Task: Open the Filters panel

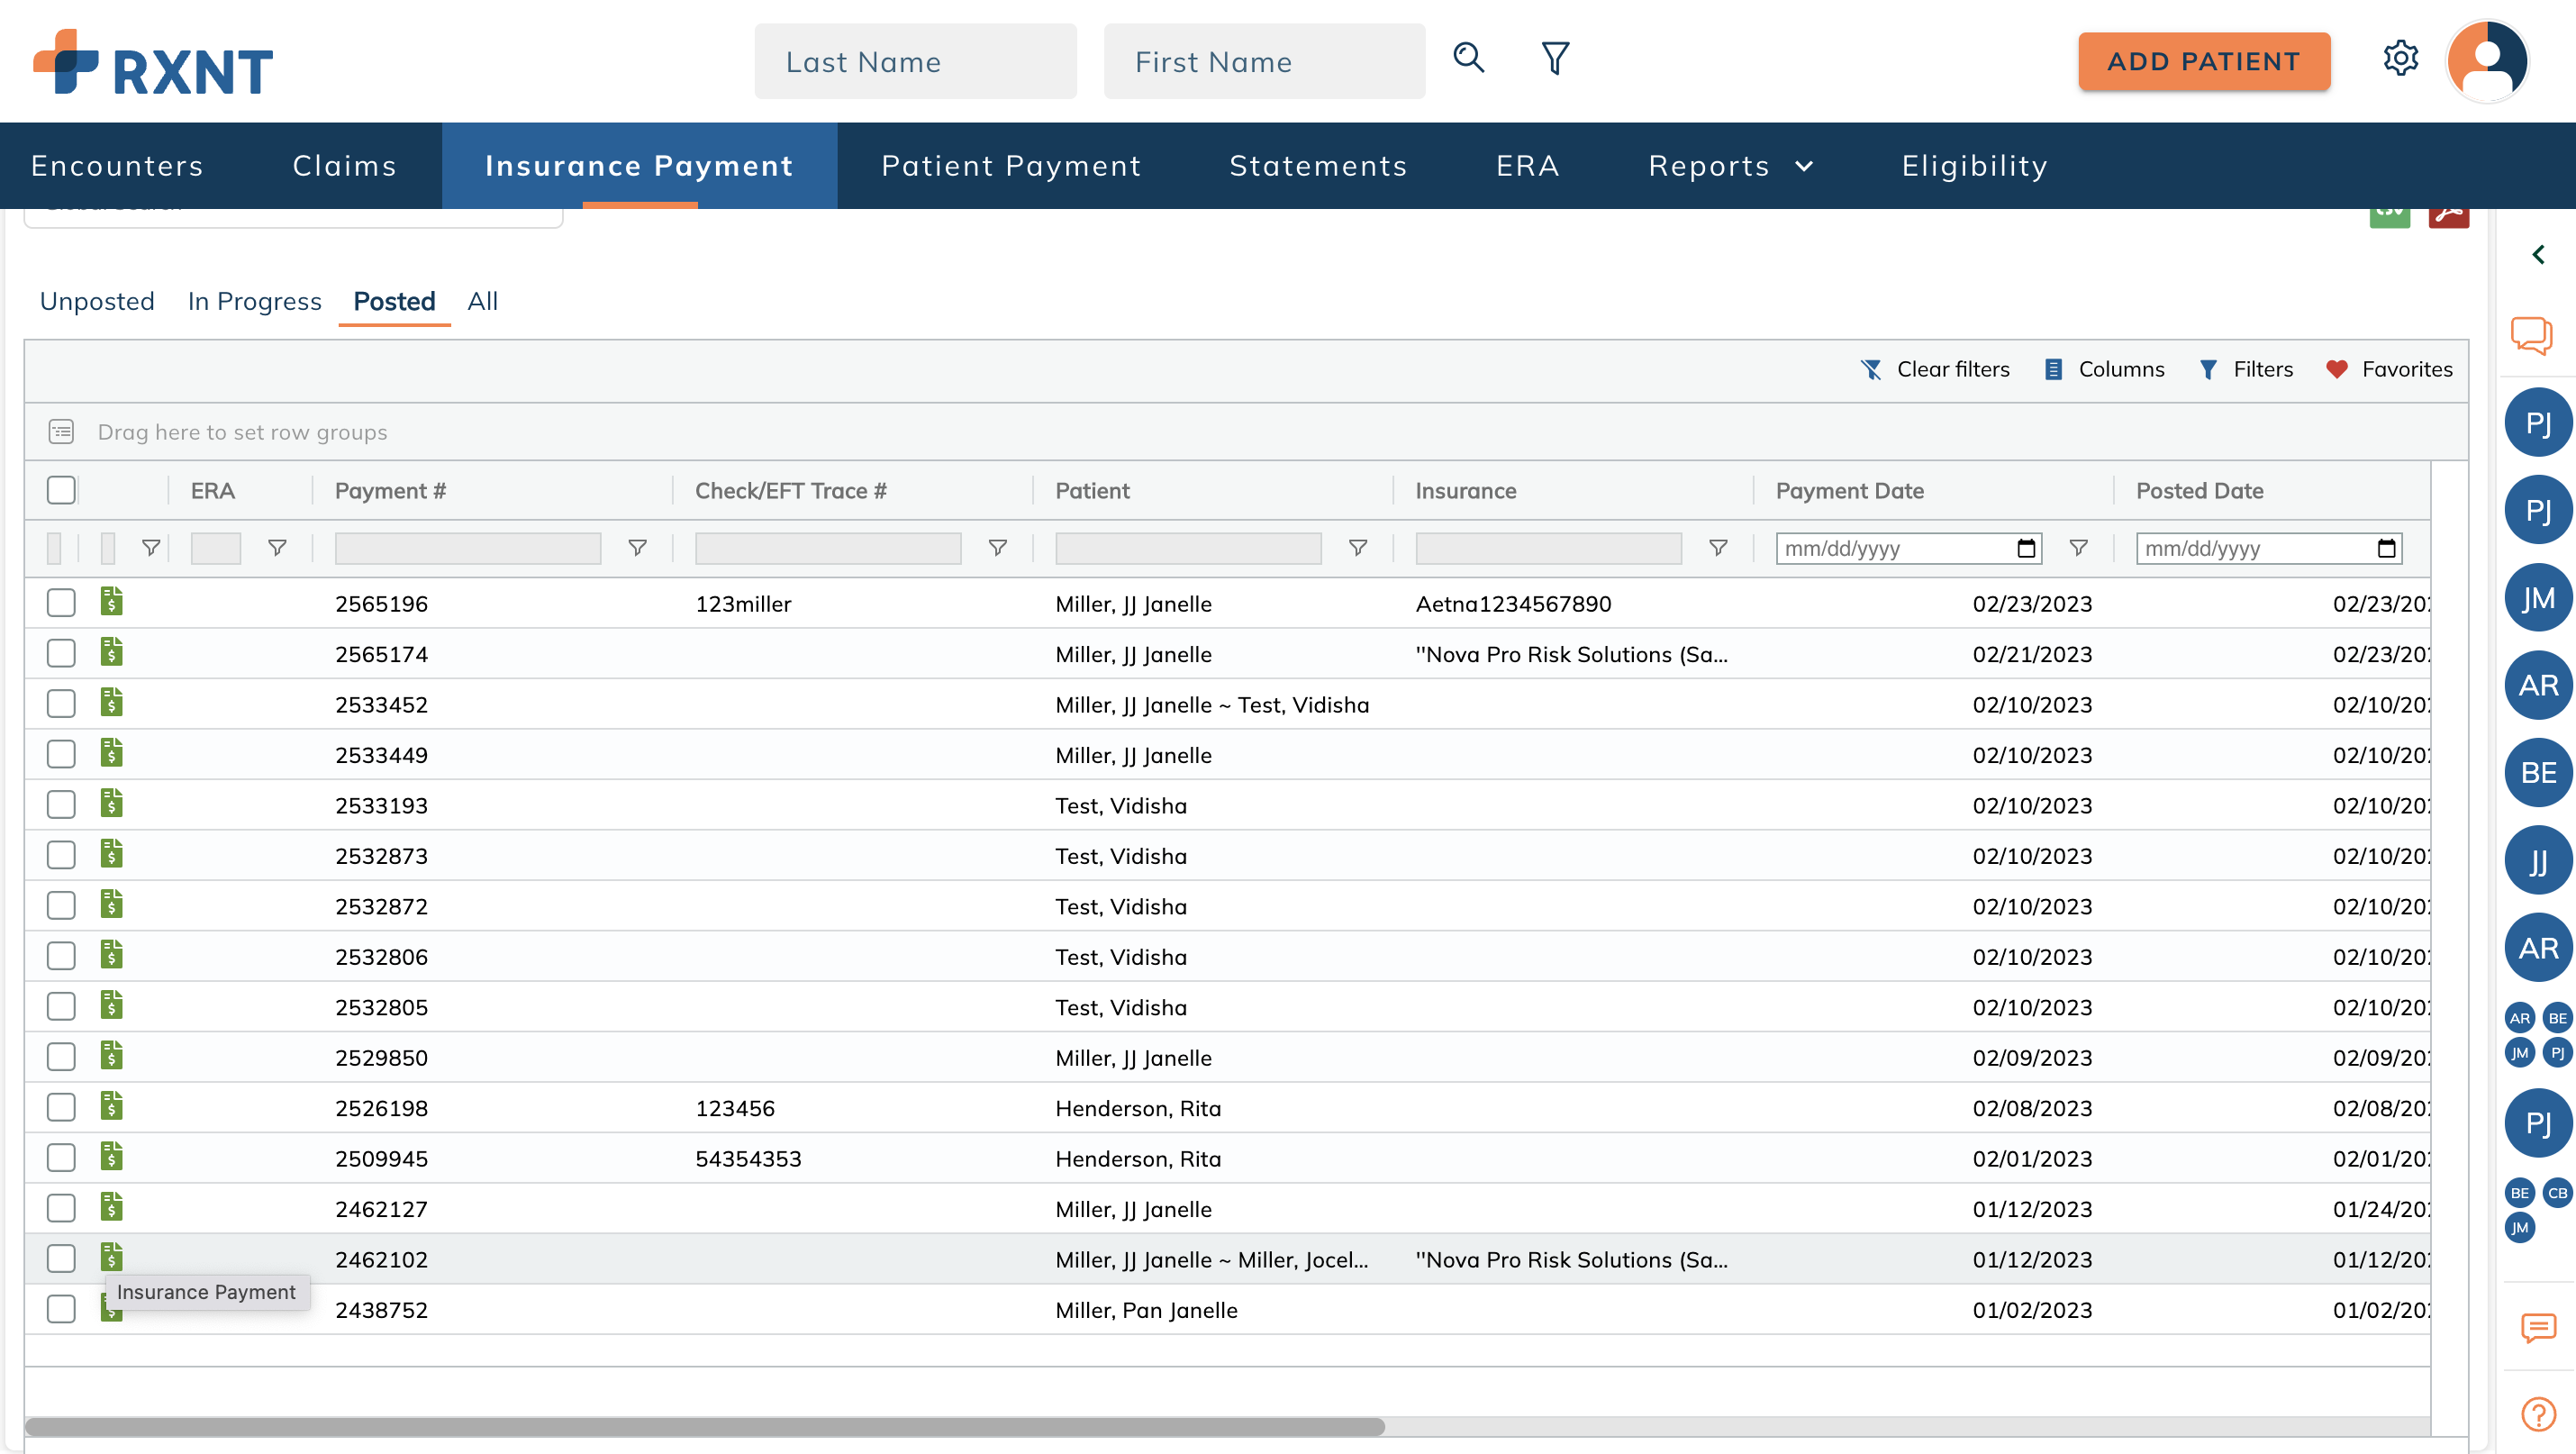Action: tap(2246, 369)
